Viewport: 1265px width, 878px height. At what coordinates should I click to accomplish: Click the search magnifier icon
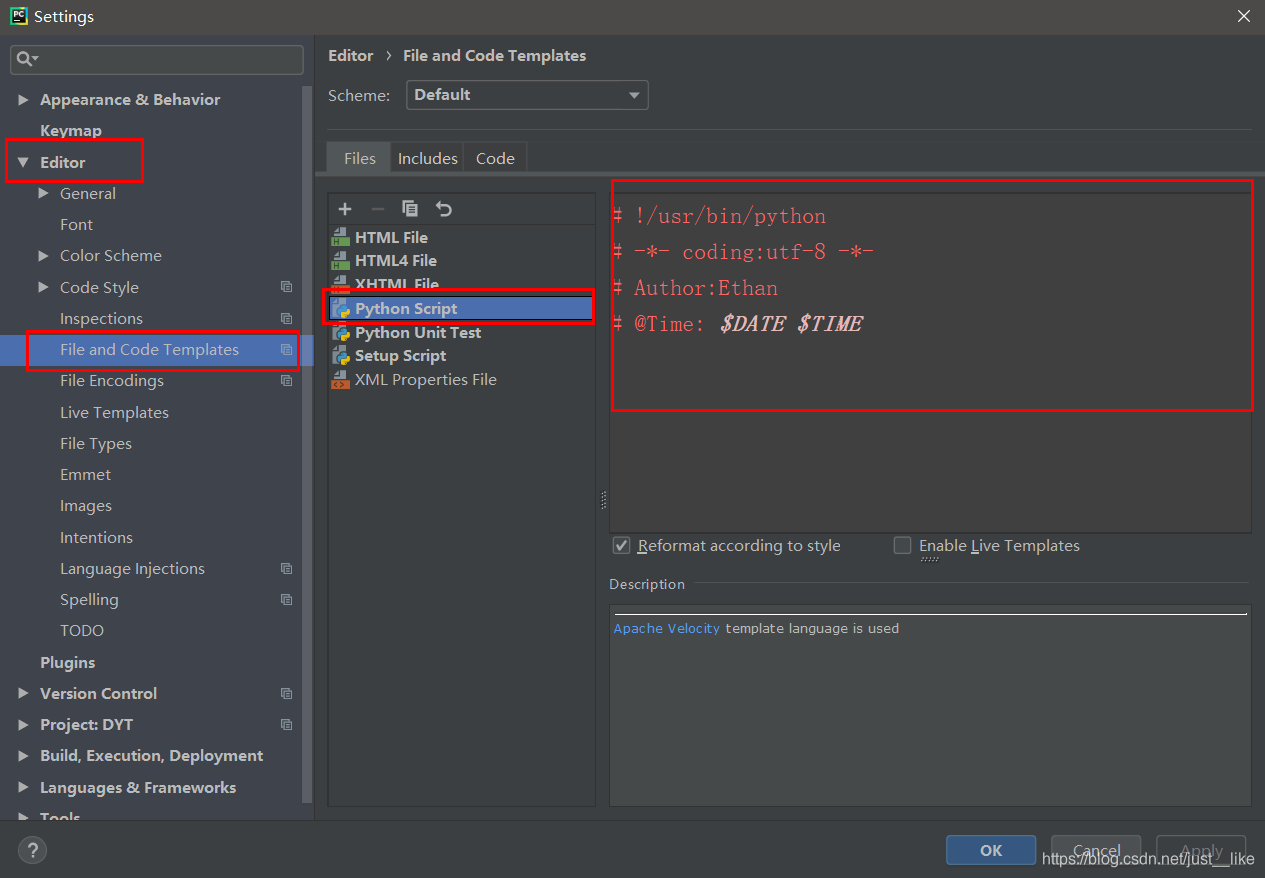pyautogui.click(x=25, y=60)
